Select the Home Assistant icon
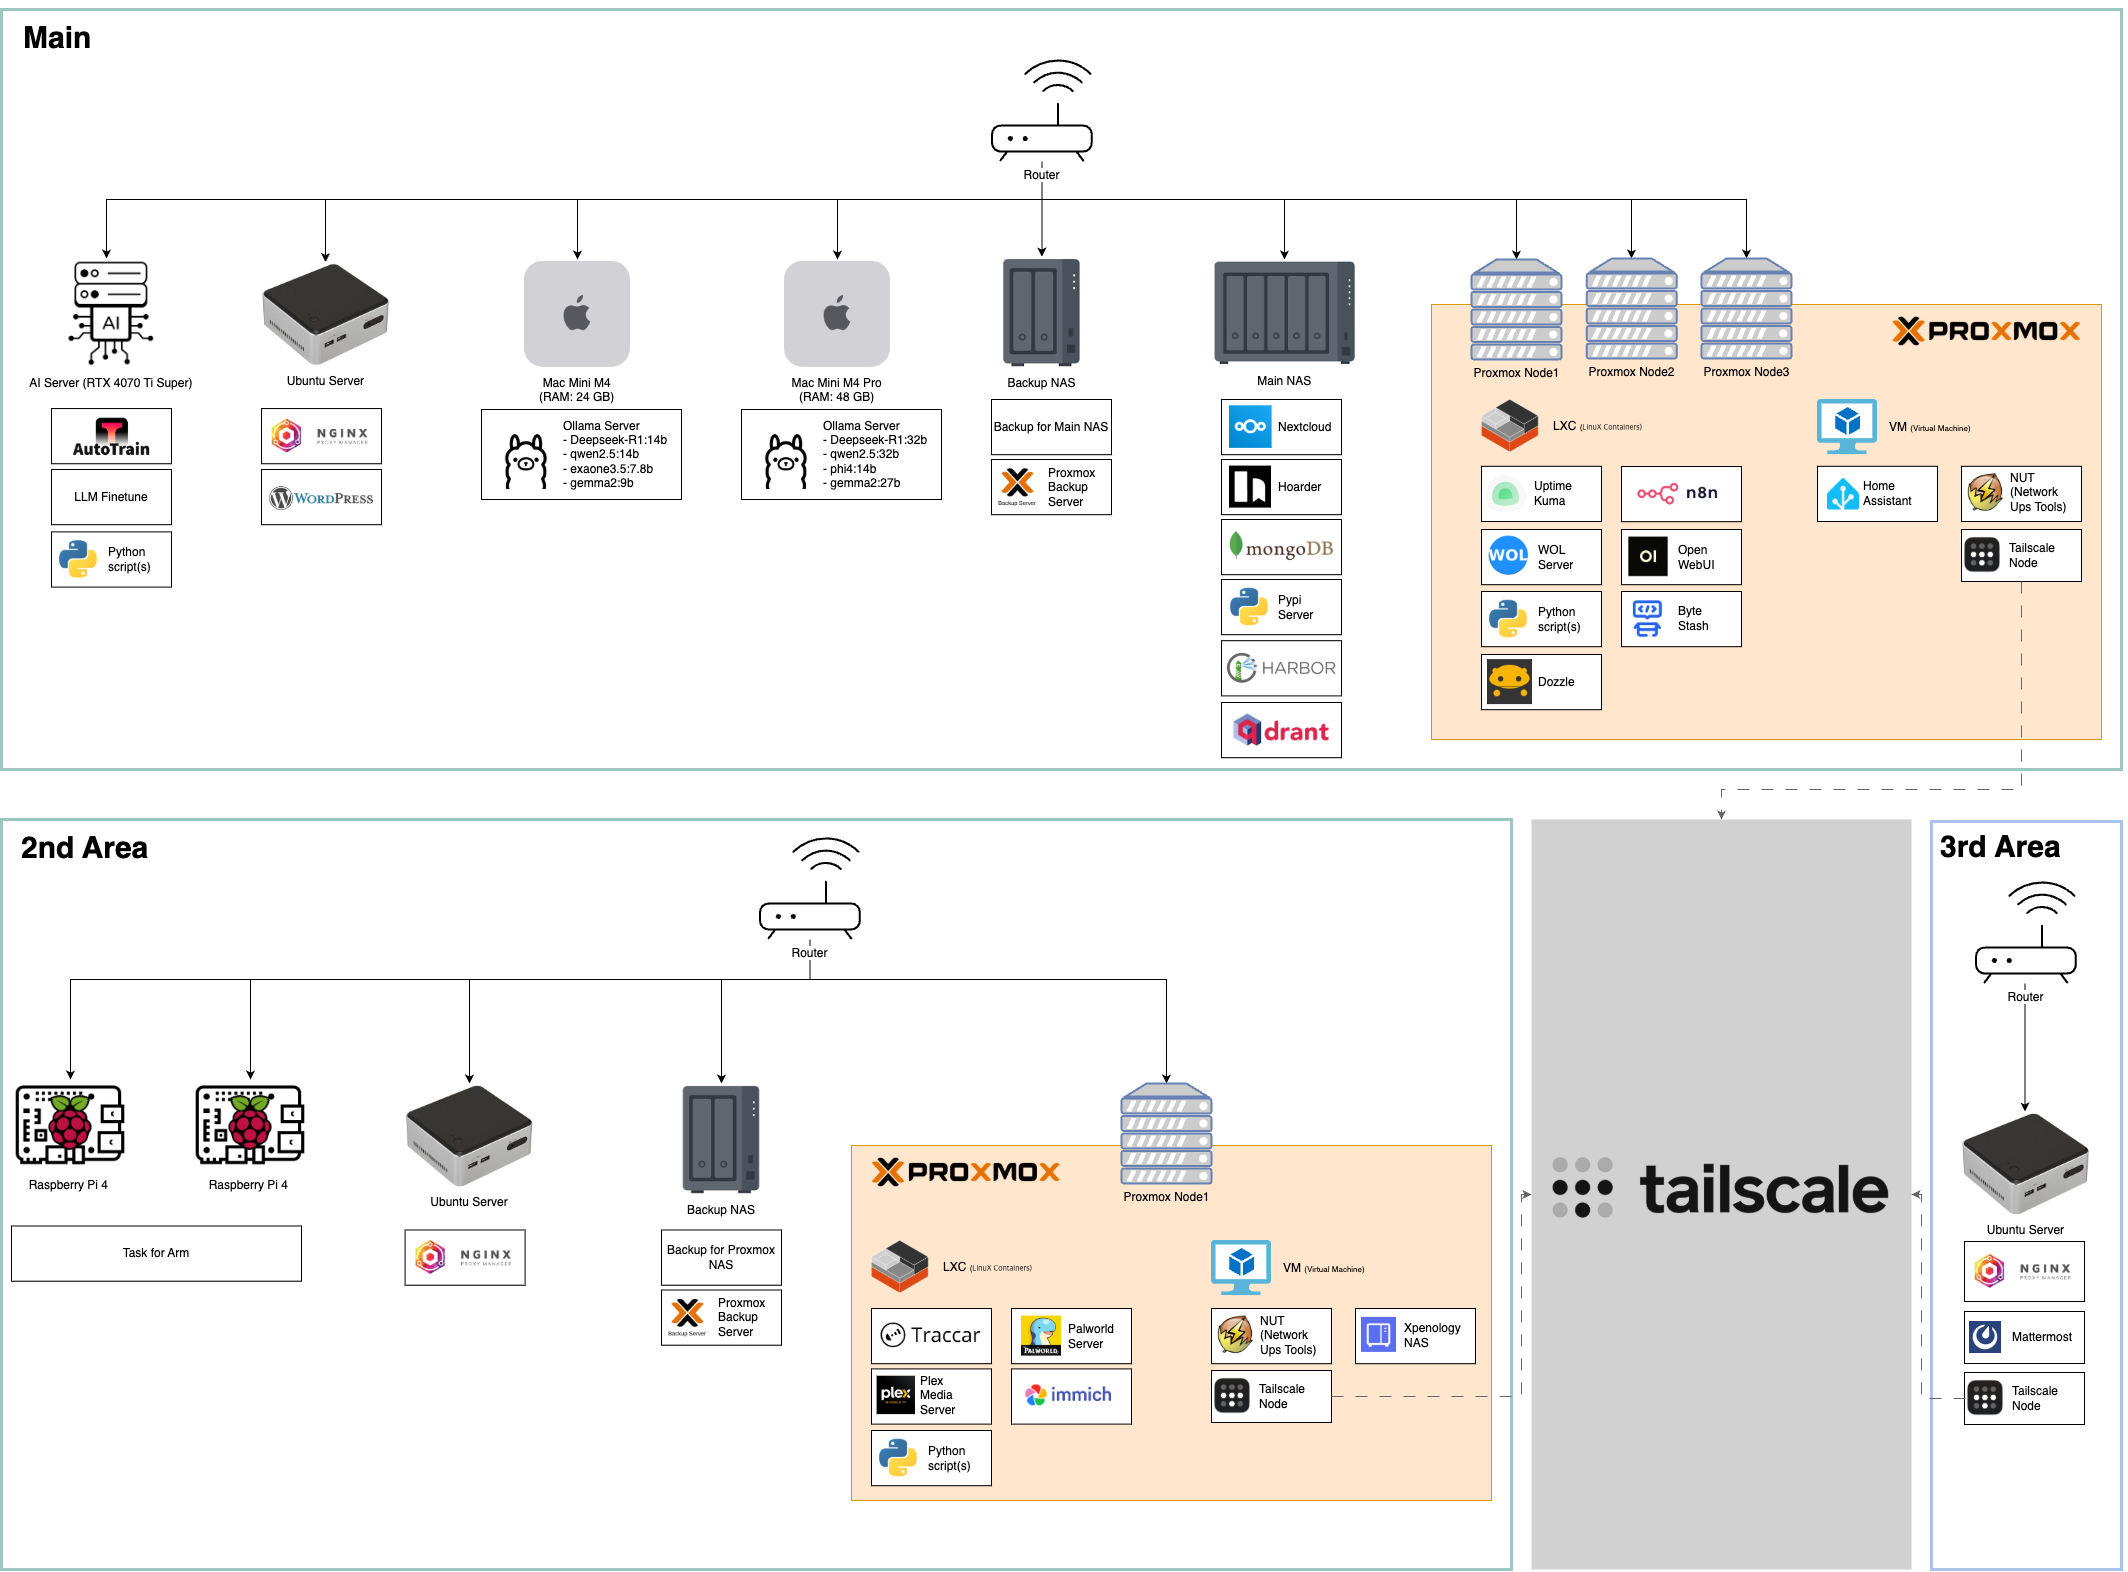The height and width of the screenshot is (1572, 2128). [x=1842, y=494]
